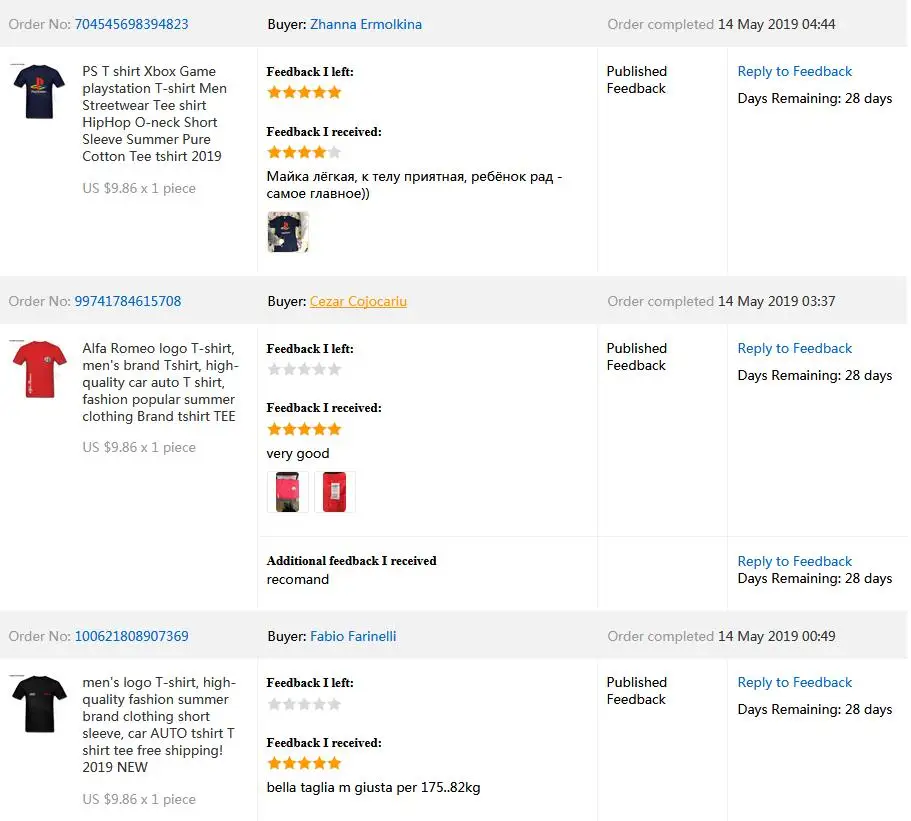This screenshot has width=911, height=821.
Task: Open the red Alfa Romeo T-shirt thumbnail
Action: (x=38, y=369)
